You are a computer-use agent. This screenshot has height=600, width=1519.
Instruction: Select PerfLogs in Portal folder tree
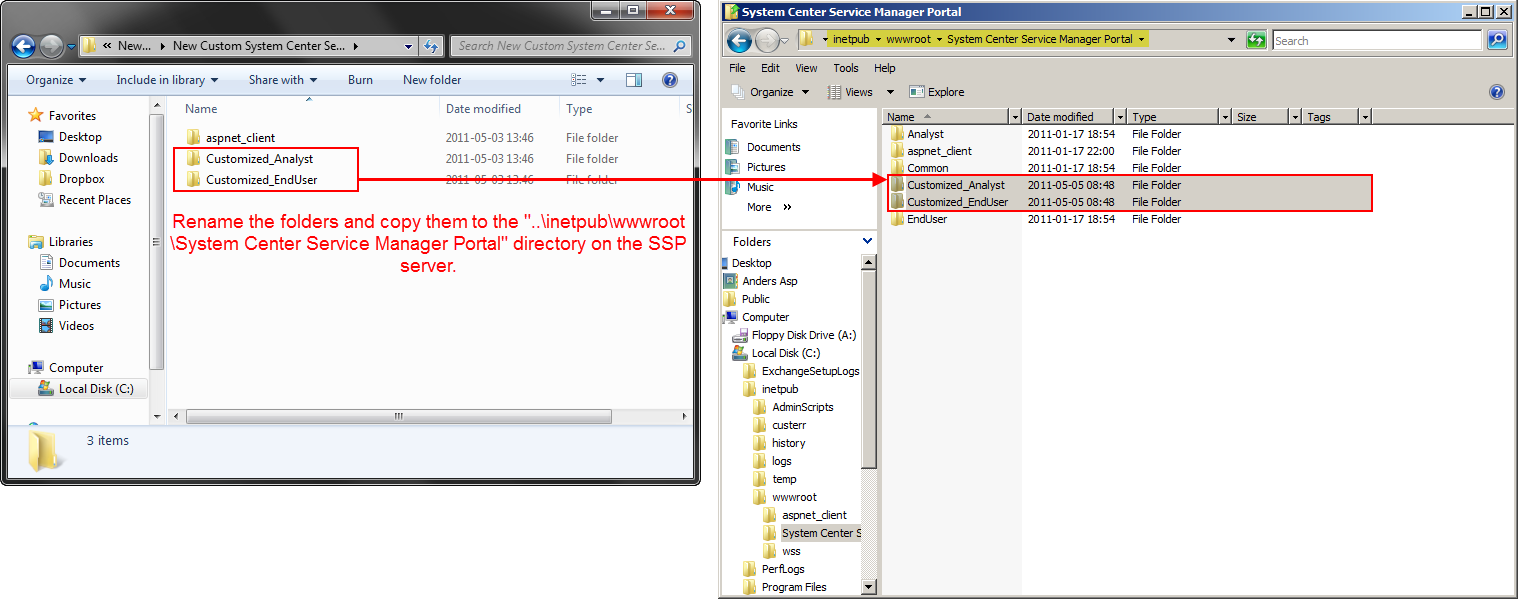click(773, 569)
